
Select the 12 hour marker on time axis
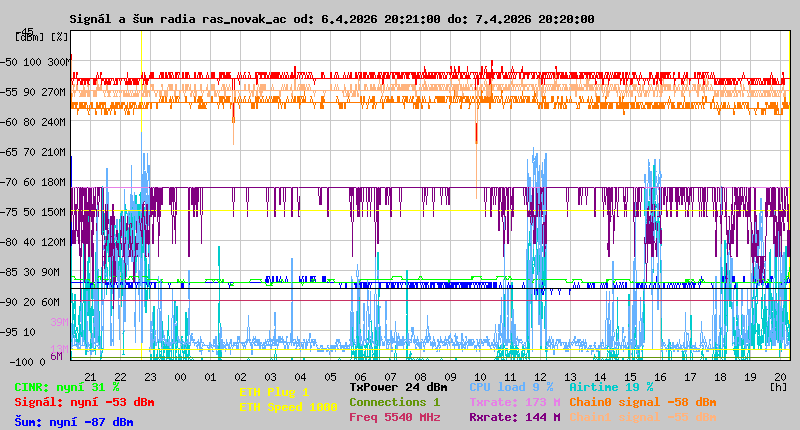[541, 377]
